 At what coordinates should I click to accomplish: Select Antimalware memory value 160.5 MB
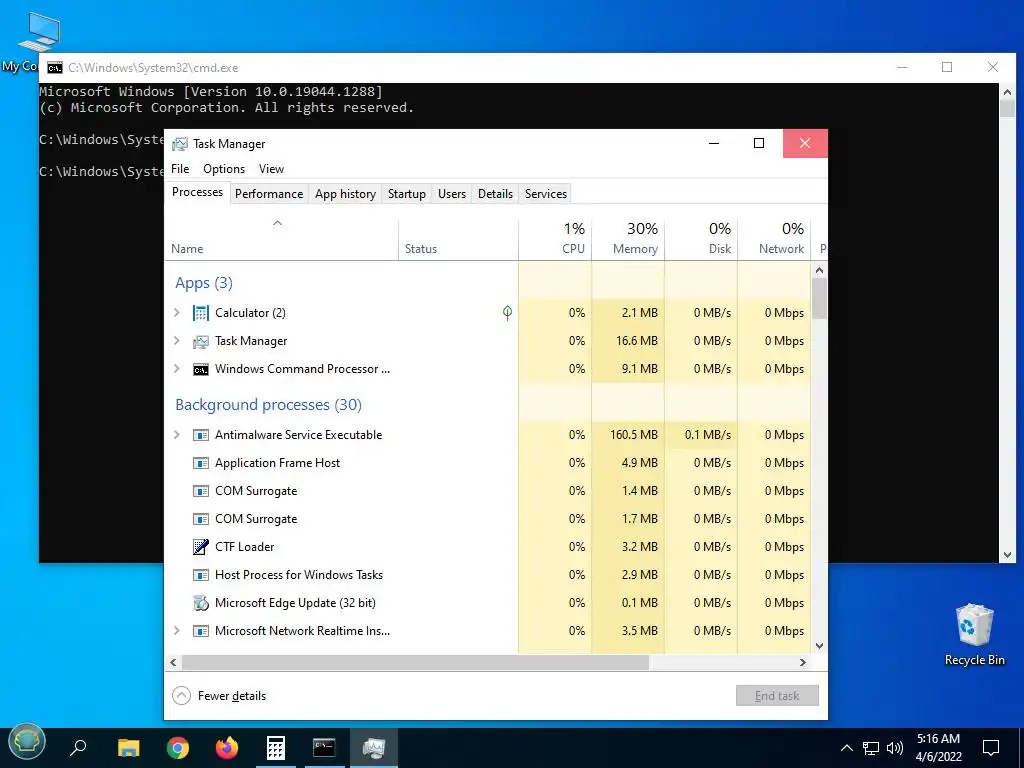(634, 435)
